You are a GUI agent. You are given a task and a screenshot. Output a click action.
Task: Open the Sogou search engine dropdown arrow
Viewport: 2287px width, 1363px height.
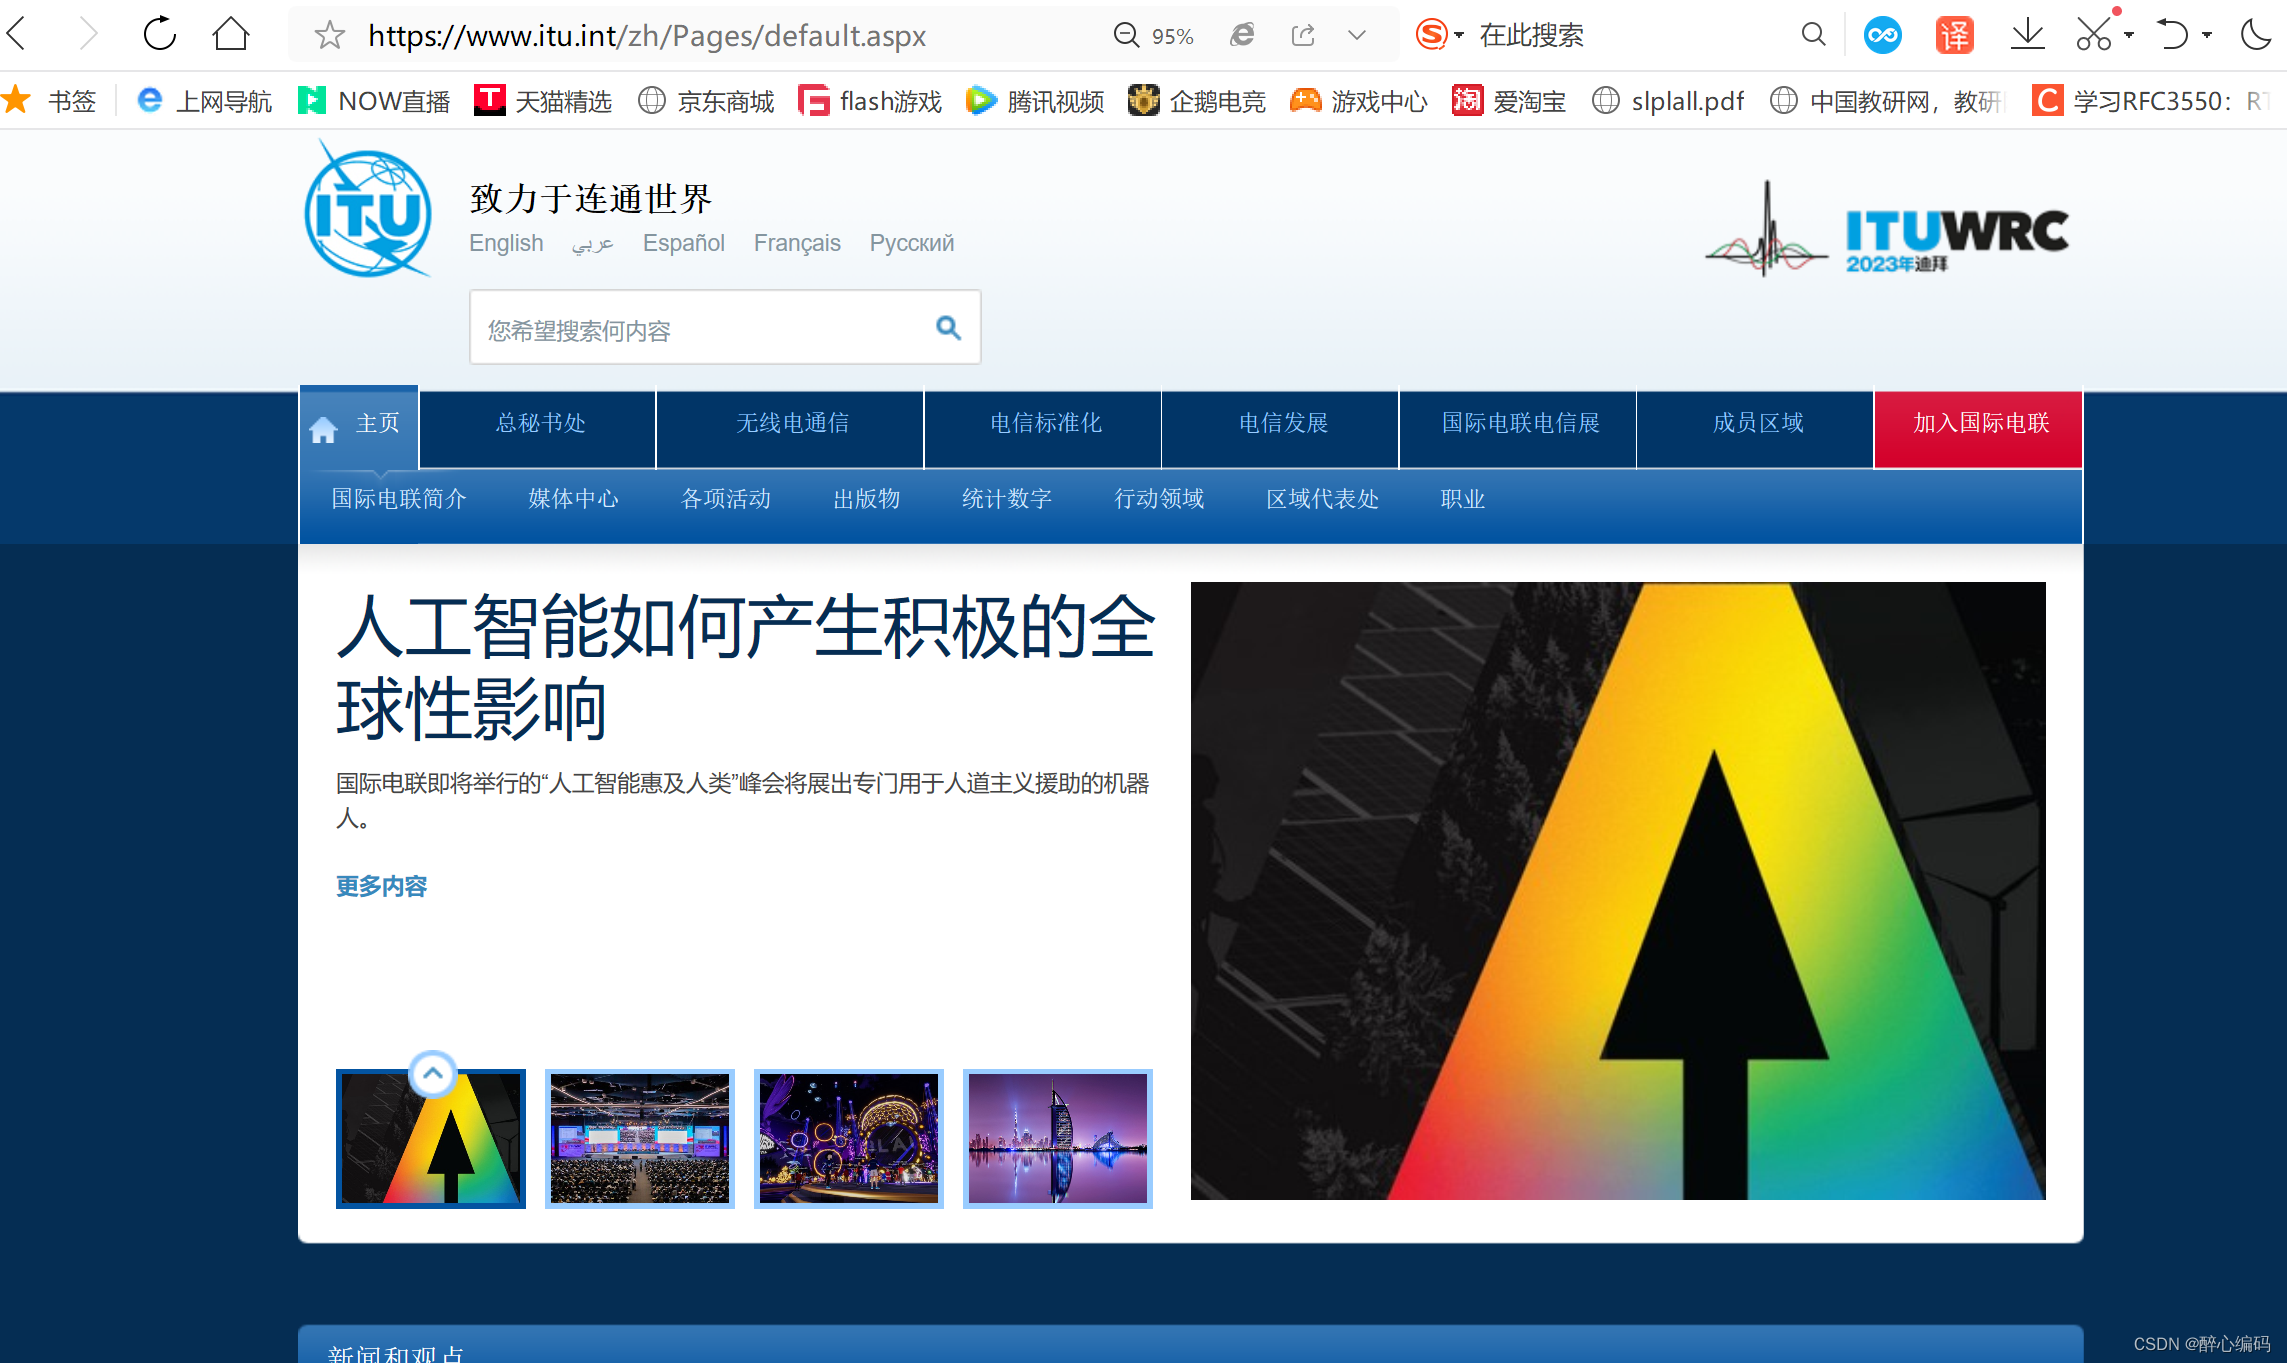pyautogui.click(x=1459, y=35)
